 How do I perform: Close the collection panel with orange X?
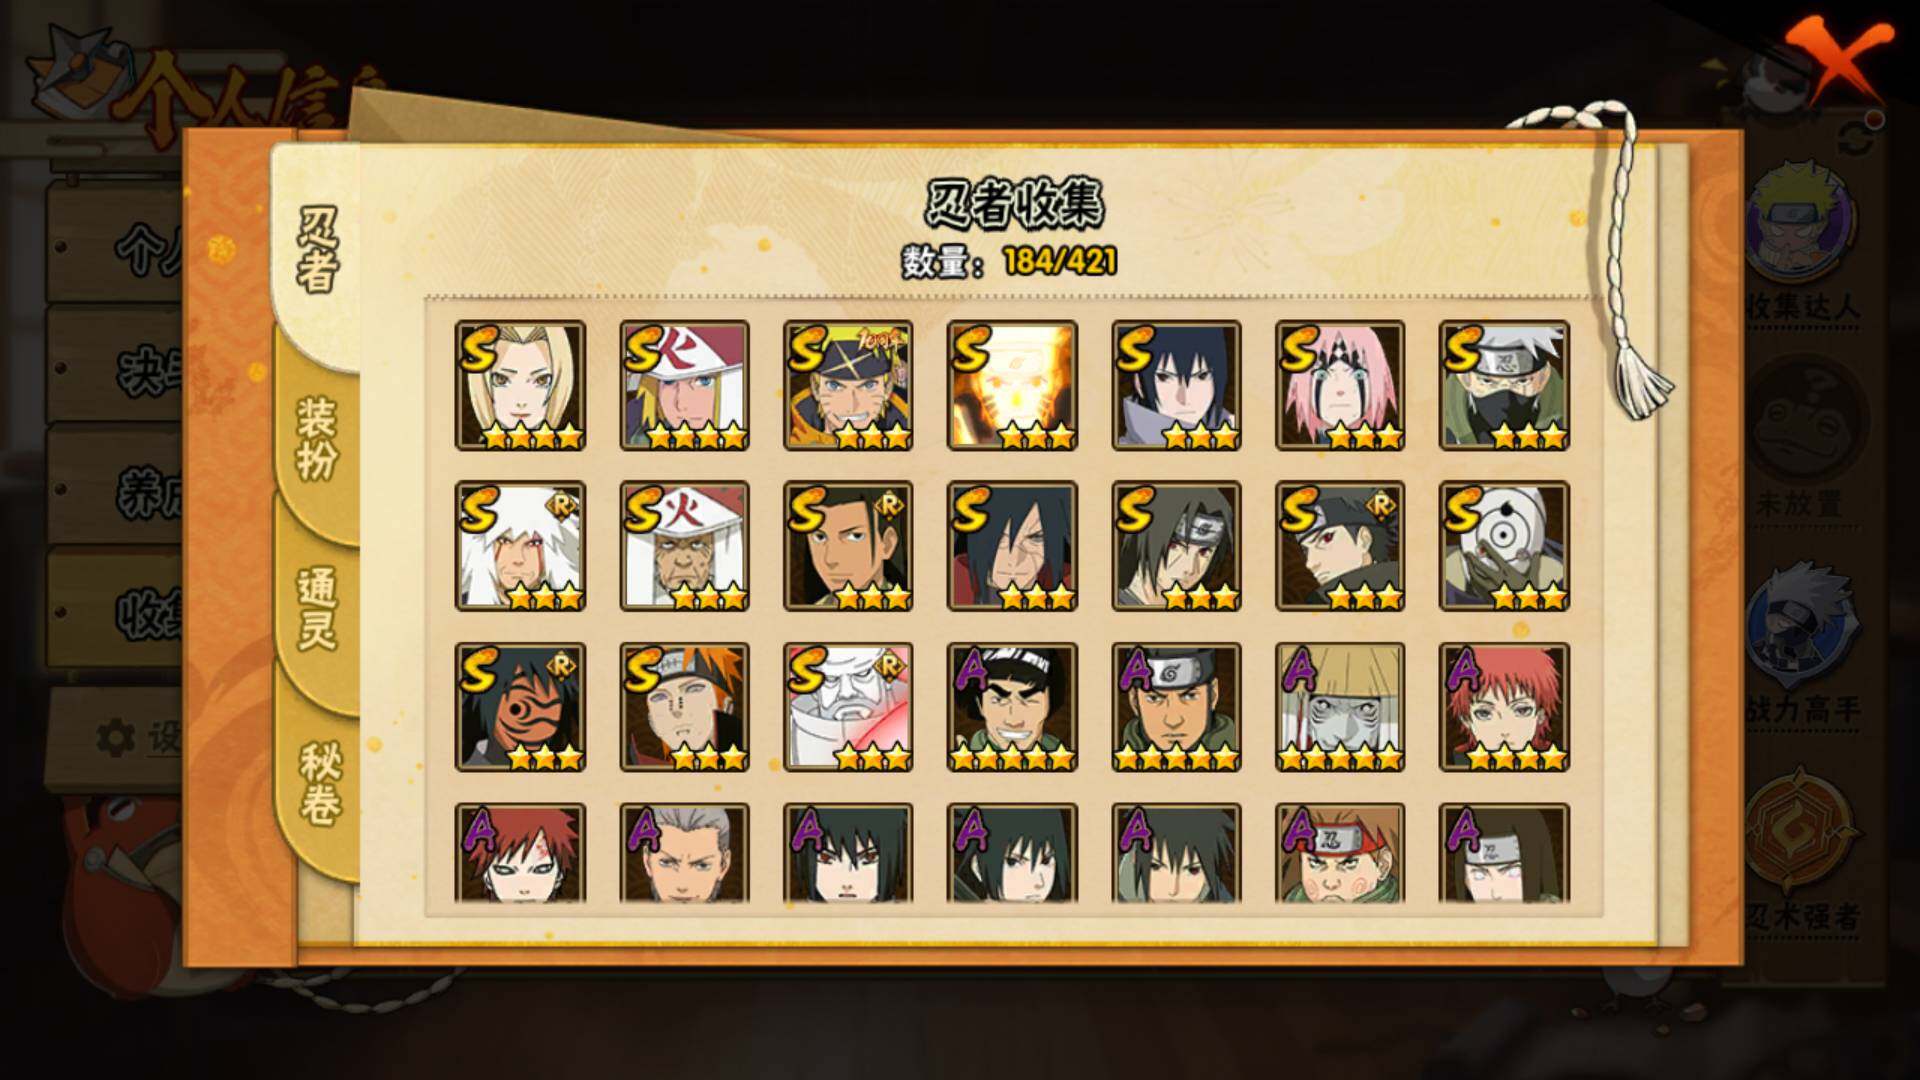pos(1837,60)
